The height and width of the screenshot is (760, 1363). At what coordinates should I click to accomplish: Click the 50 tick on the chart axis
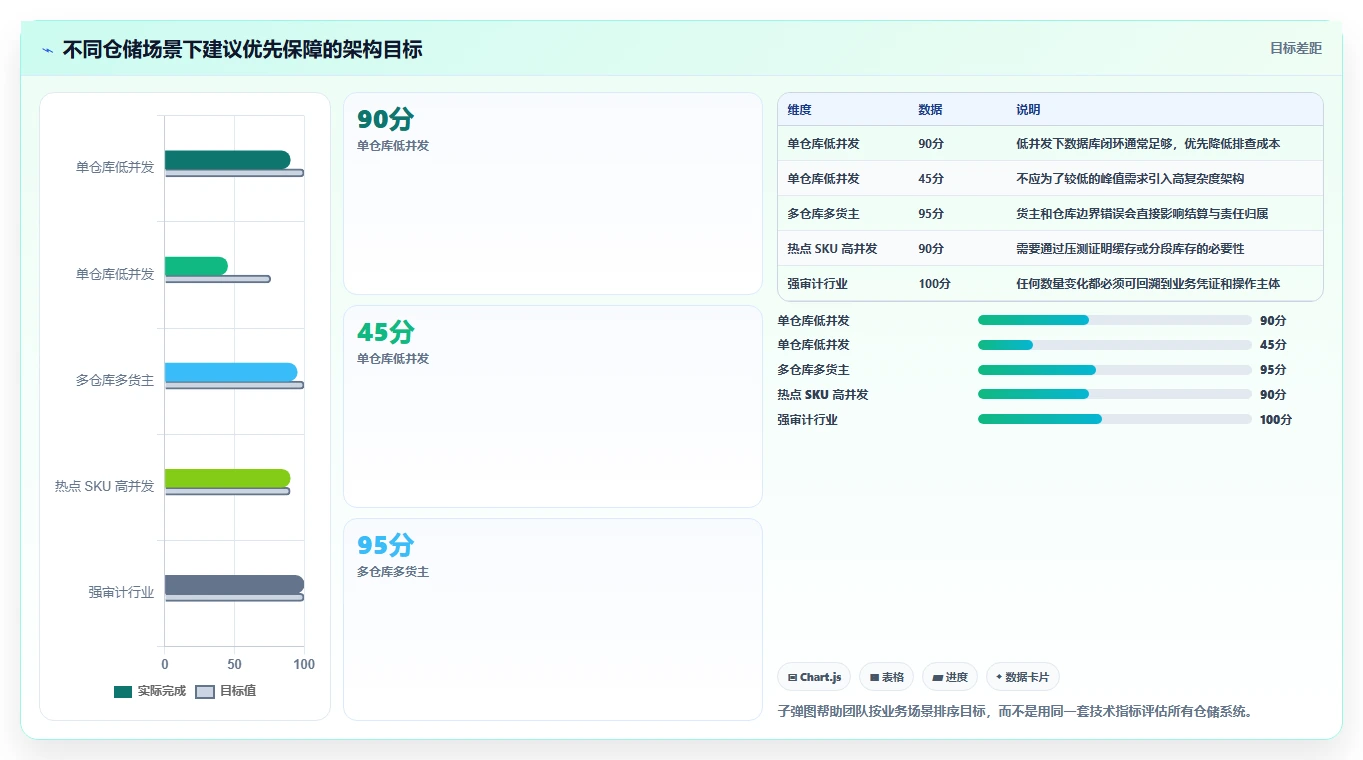tap(234, 664)
